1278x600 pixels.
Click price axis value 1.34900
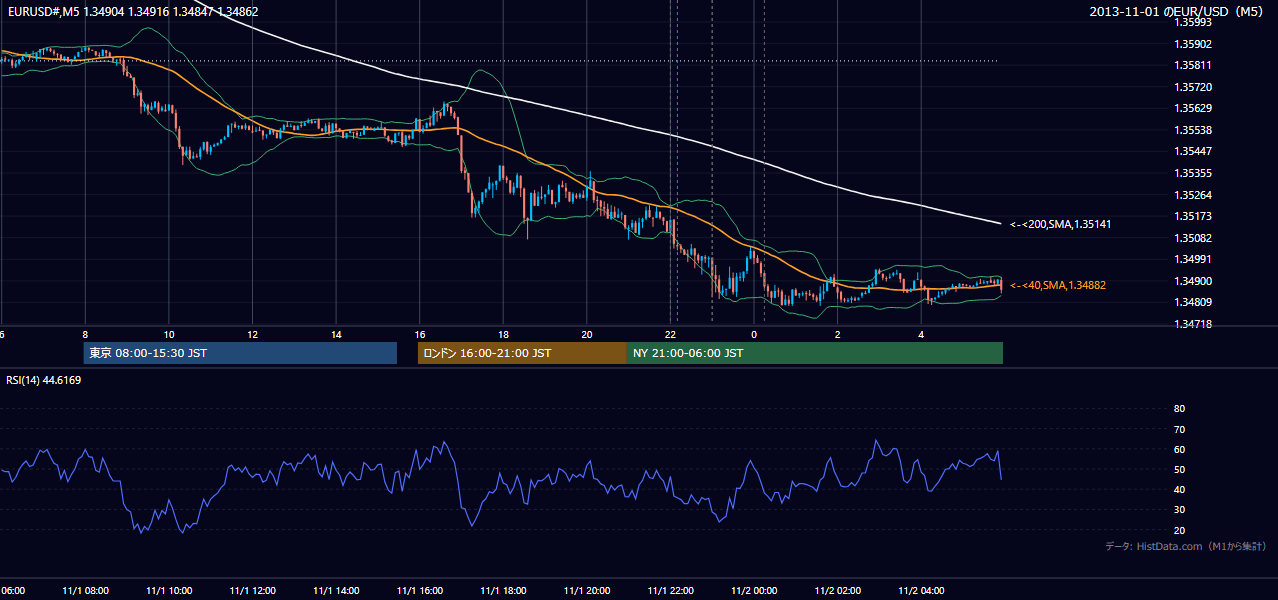1192,281
